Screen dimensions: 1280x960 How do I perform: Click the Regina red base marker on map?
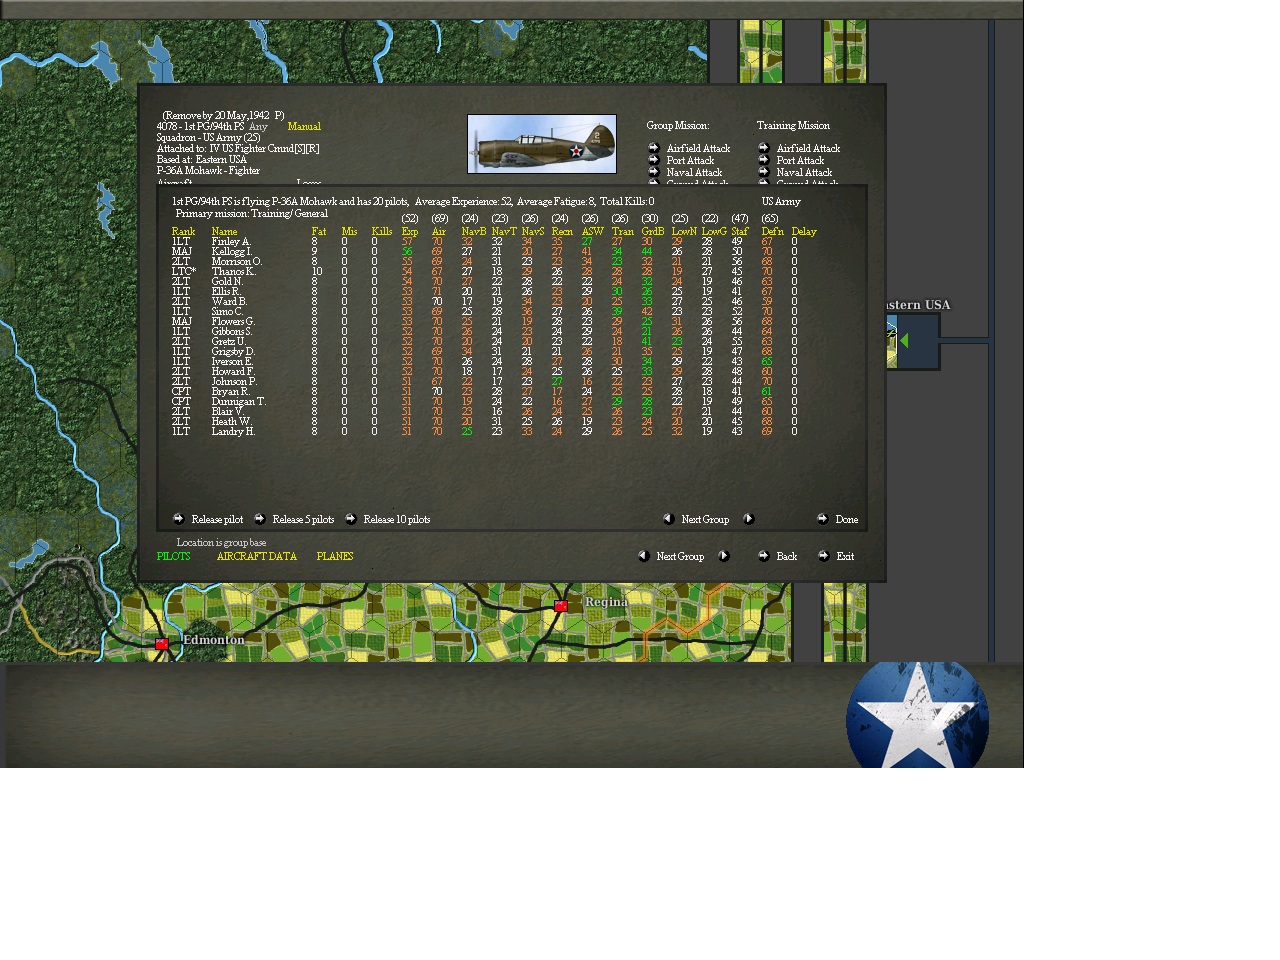[561, 606]
